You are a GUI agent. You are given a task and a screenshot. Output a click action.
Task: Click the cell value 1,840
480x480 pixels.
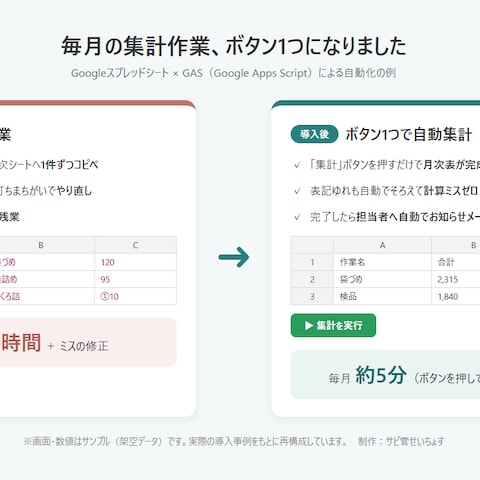click(456, 296)
